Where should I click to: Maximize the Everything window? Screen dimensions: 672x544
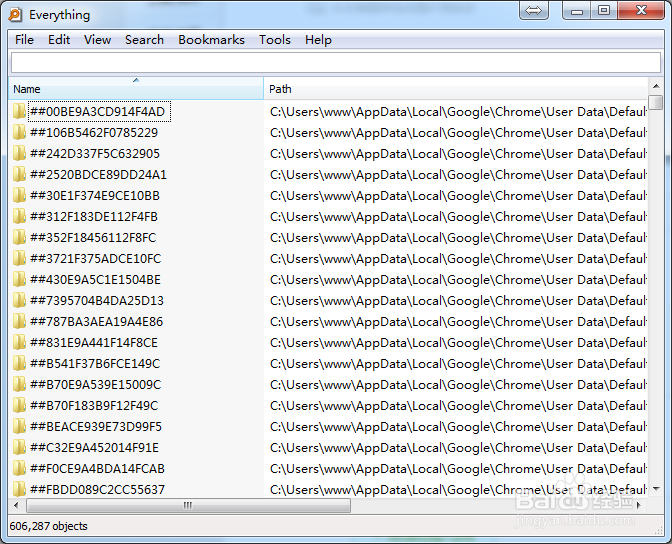(604, 10)
